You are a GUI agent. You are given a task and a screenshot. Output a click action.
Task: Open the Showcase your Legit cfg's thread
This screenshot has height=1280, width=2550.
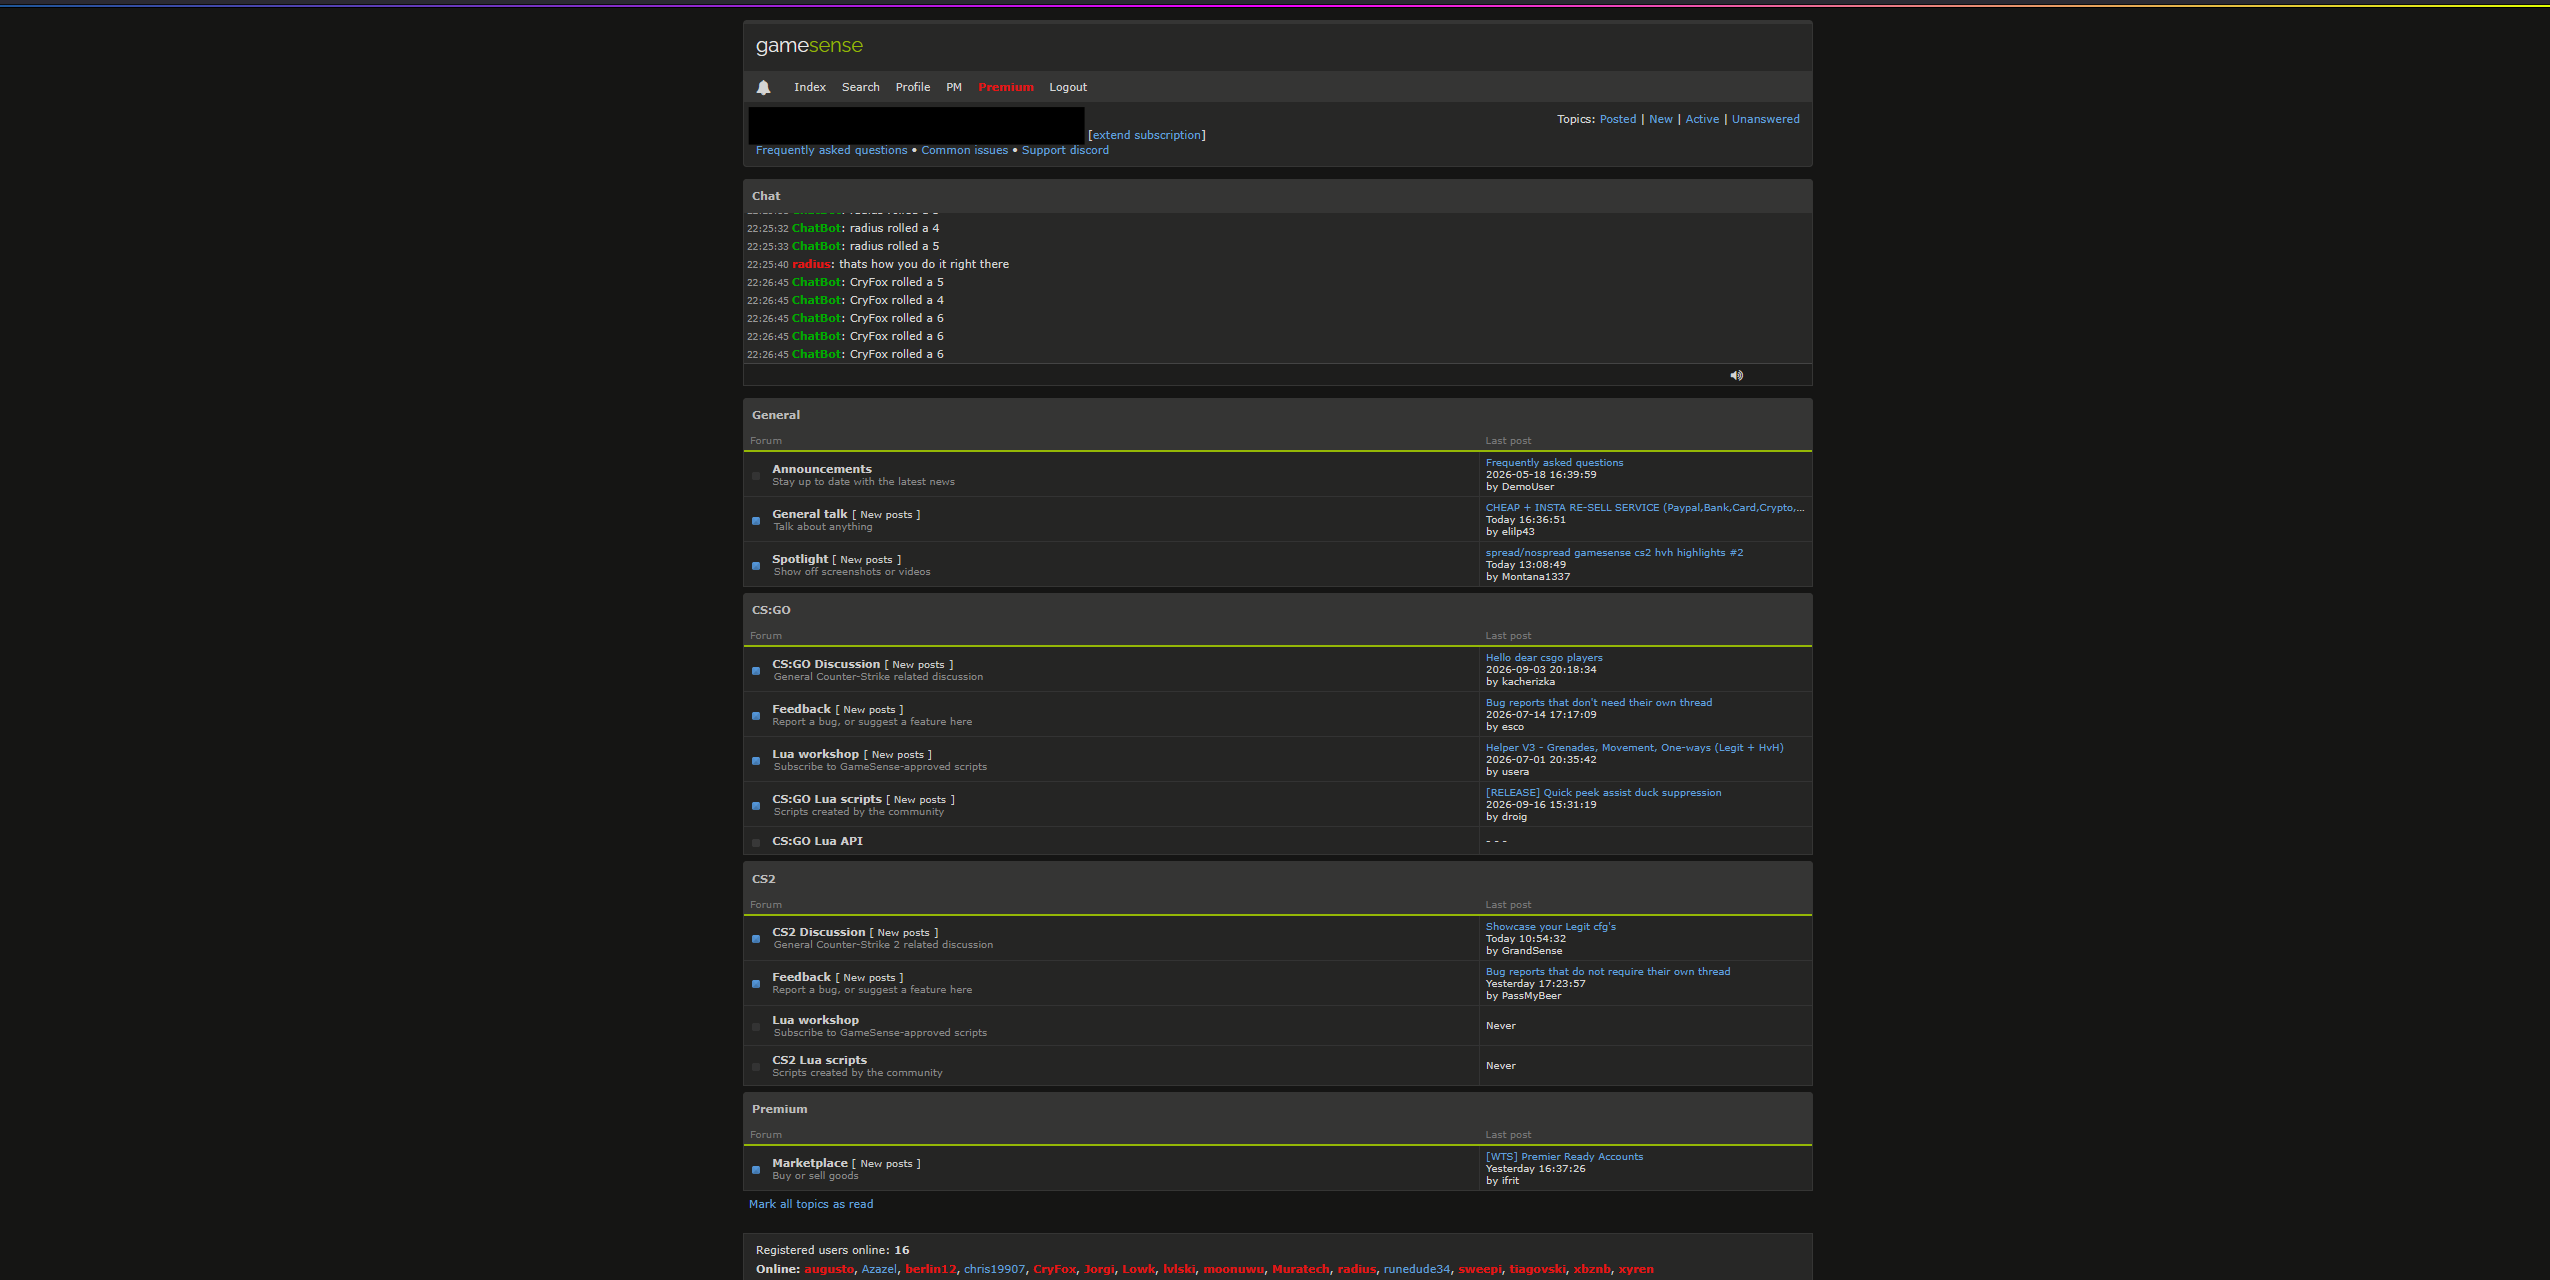pyautogui.click(x=1551, y=927)
